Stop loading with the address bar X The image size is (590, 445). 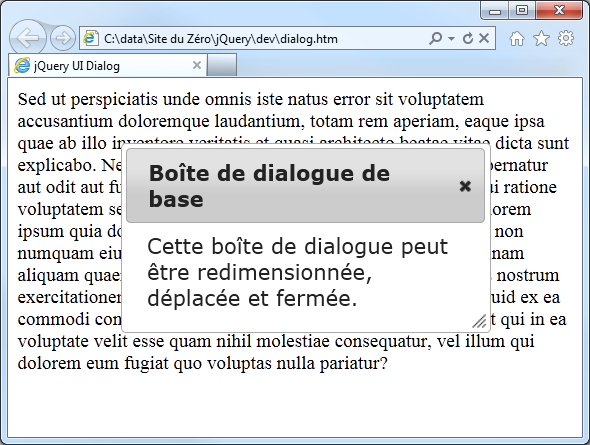click(x=484, y=38)
